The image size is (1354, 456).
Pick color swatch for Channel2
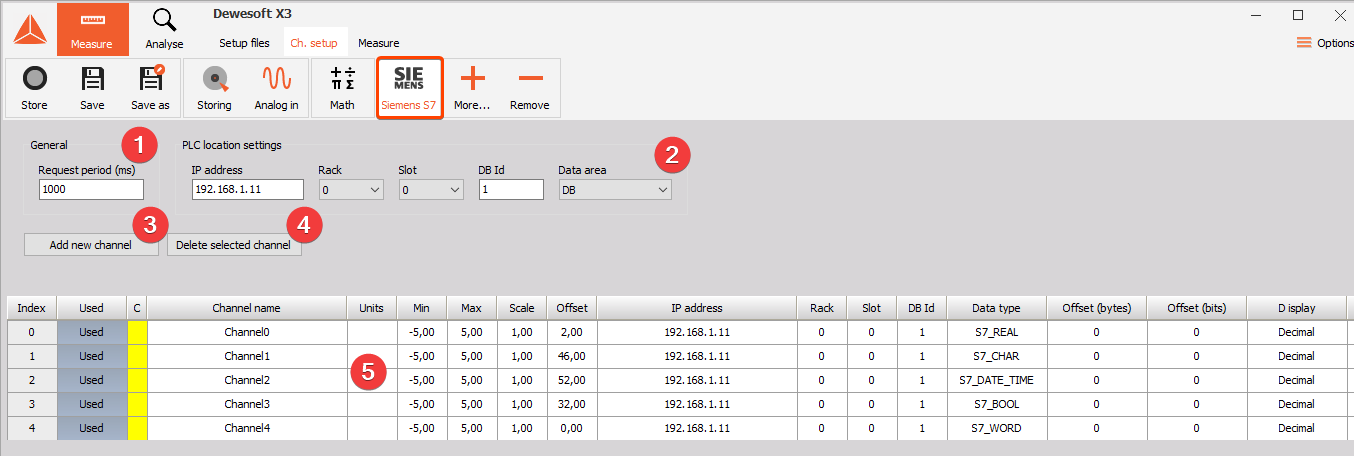137,380
